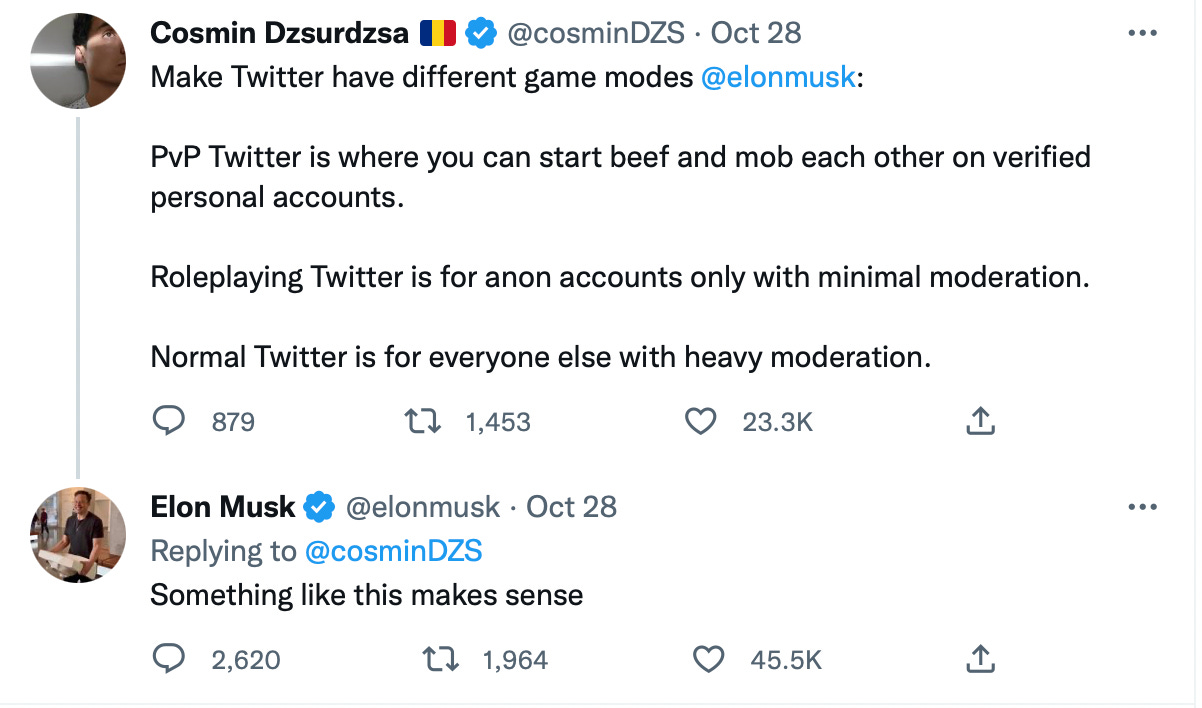
Task: Reply to Elon Musk's tweet via the comment icon
Action: tap(169, 659)
